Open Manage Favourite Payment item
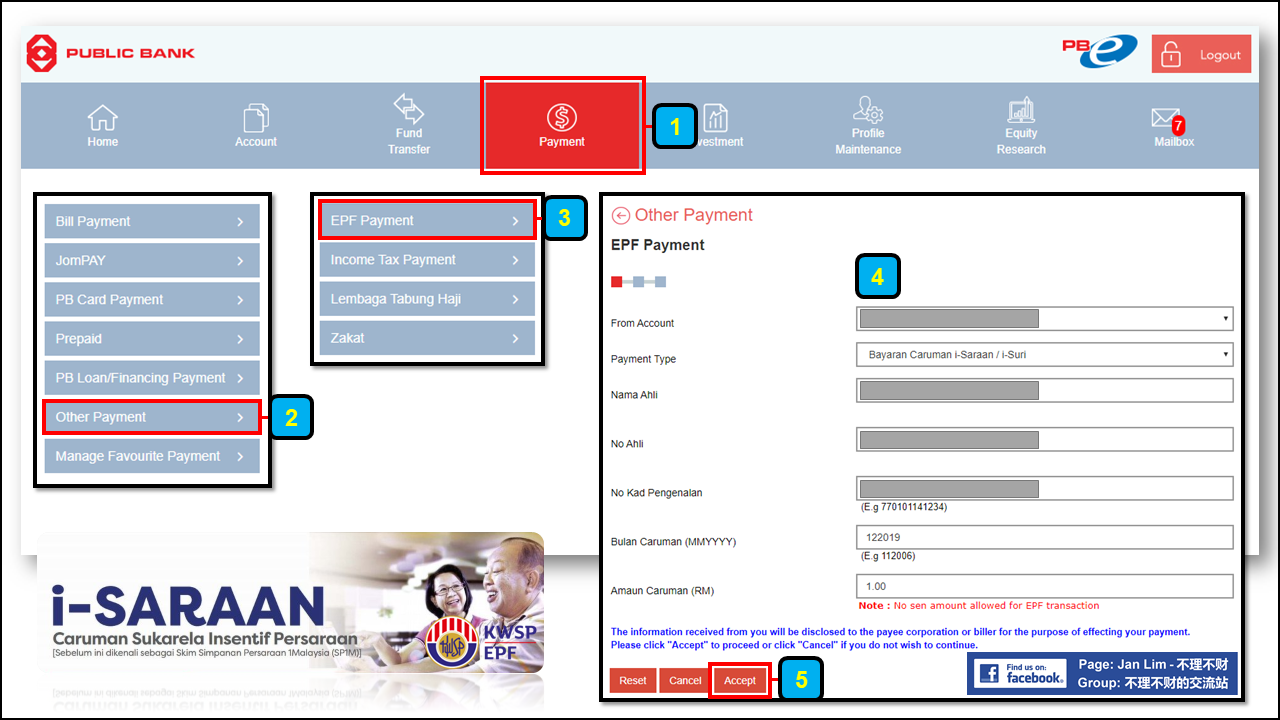The image size is (1280, 720). pyautogui.click(x=151, y=456)
